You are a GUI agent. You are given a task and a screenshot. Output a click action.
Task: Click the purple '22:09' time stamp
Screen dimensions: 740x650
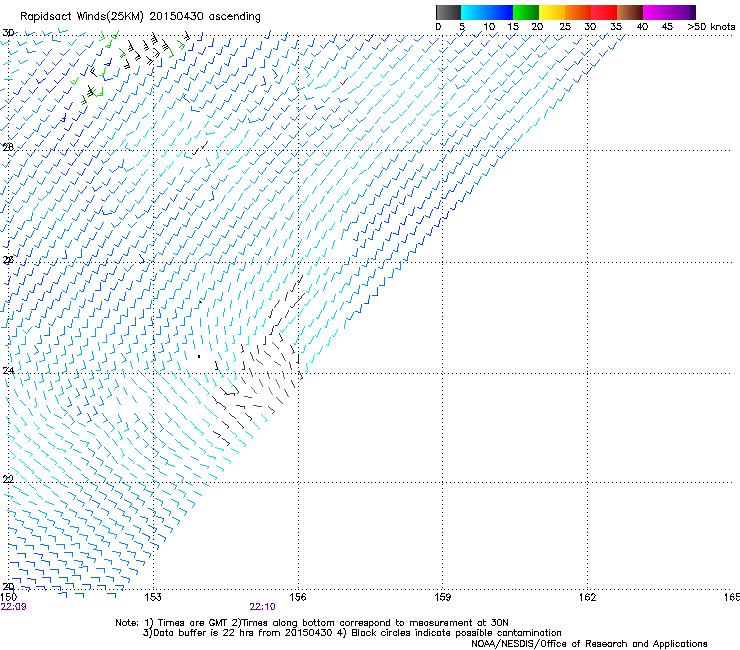[14, 607]
